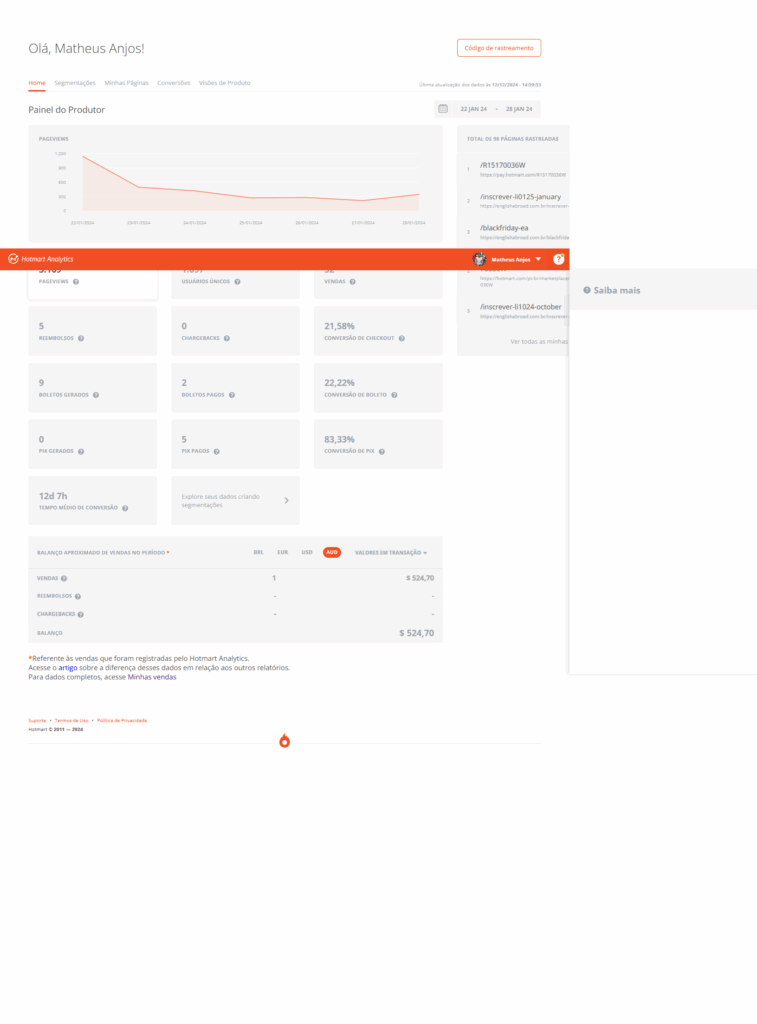Show help for Boletos Pagos

(232, 395)
